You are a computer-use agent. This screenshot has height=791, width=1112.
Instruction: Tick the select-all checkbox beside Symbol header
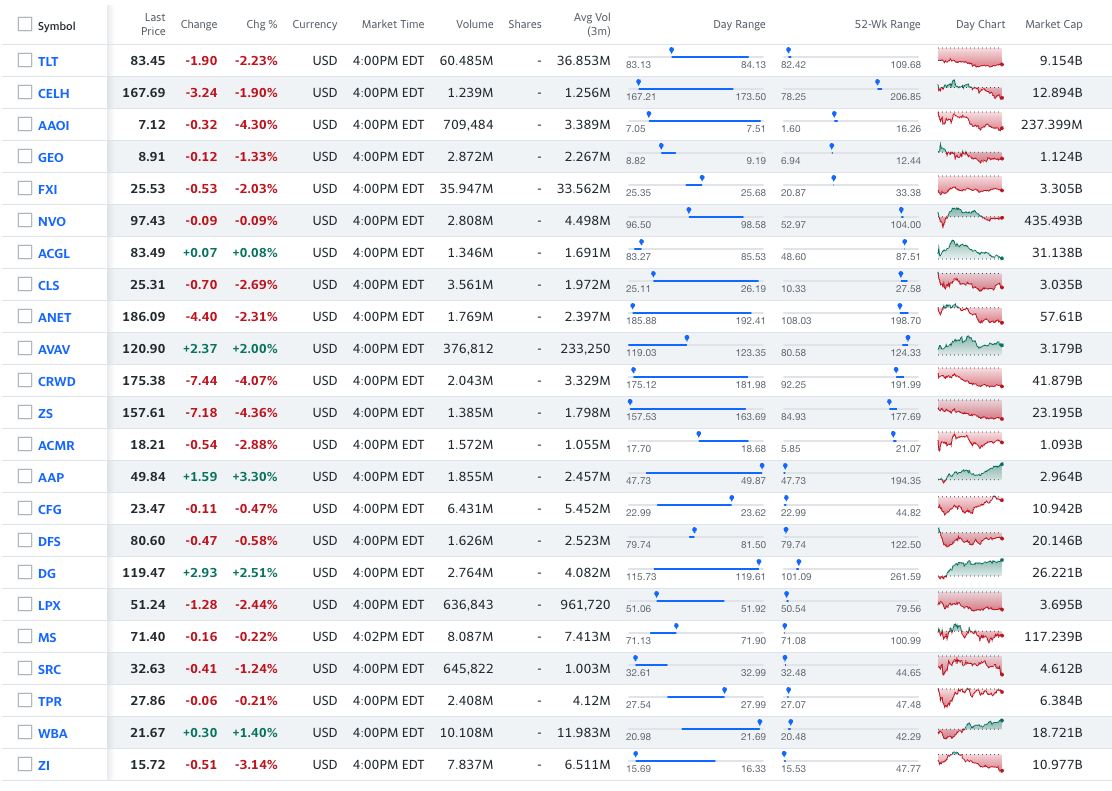click(25, 25)
